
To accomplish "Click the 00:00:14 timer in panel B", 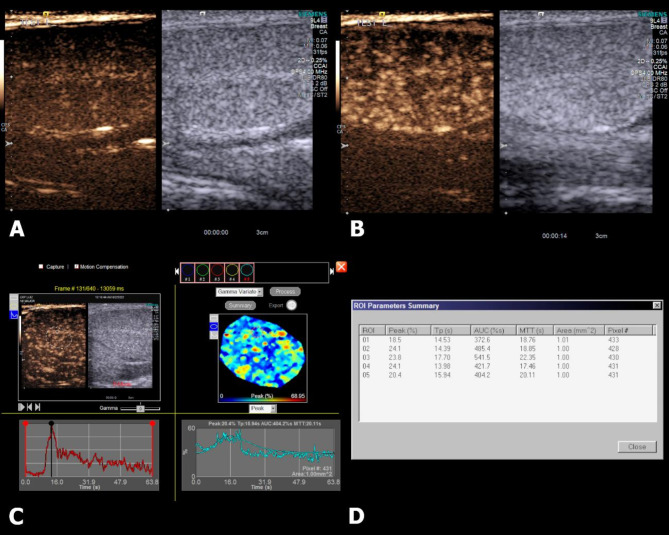I will [x=555, y=236].
